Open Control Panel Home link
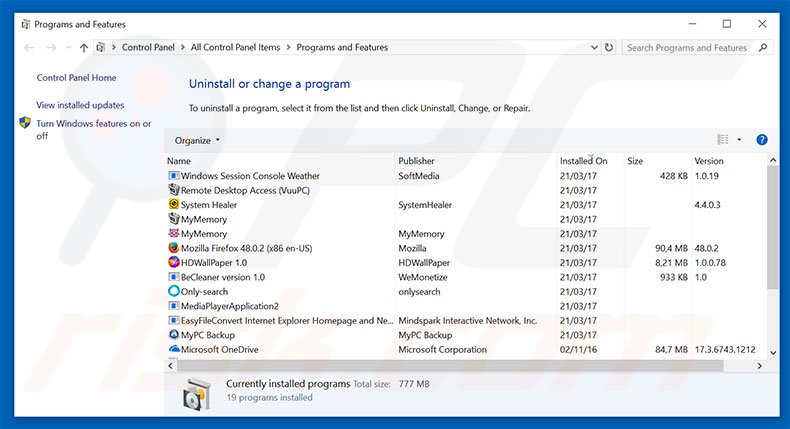This screenshot has width=790, height=429. [76, 78]
